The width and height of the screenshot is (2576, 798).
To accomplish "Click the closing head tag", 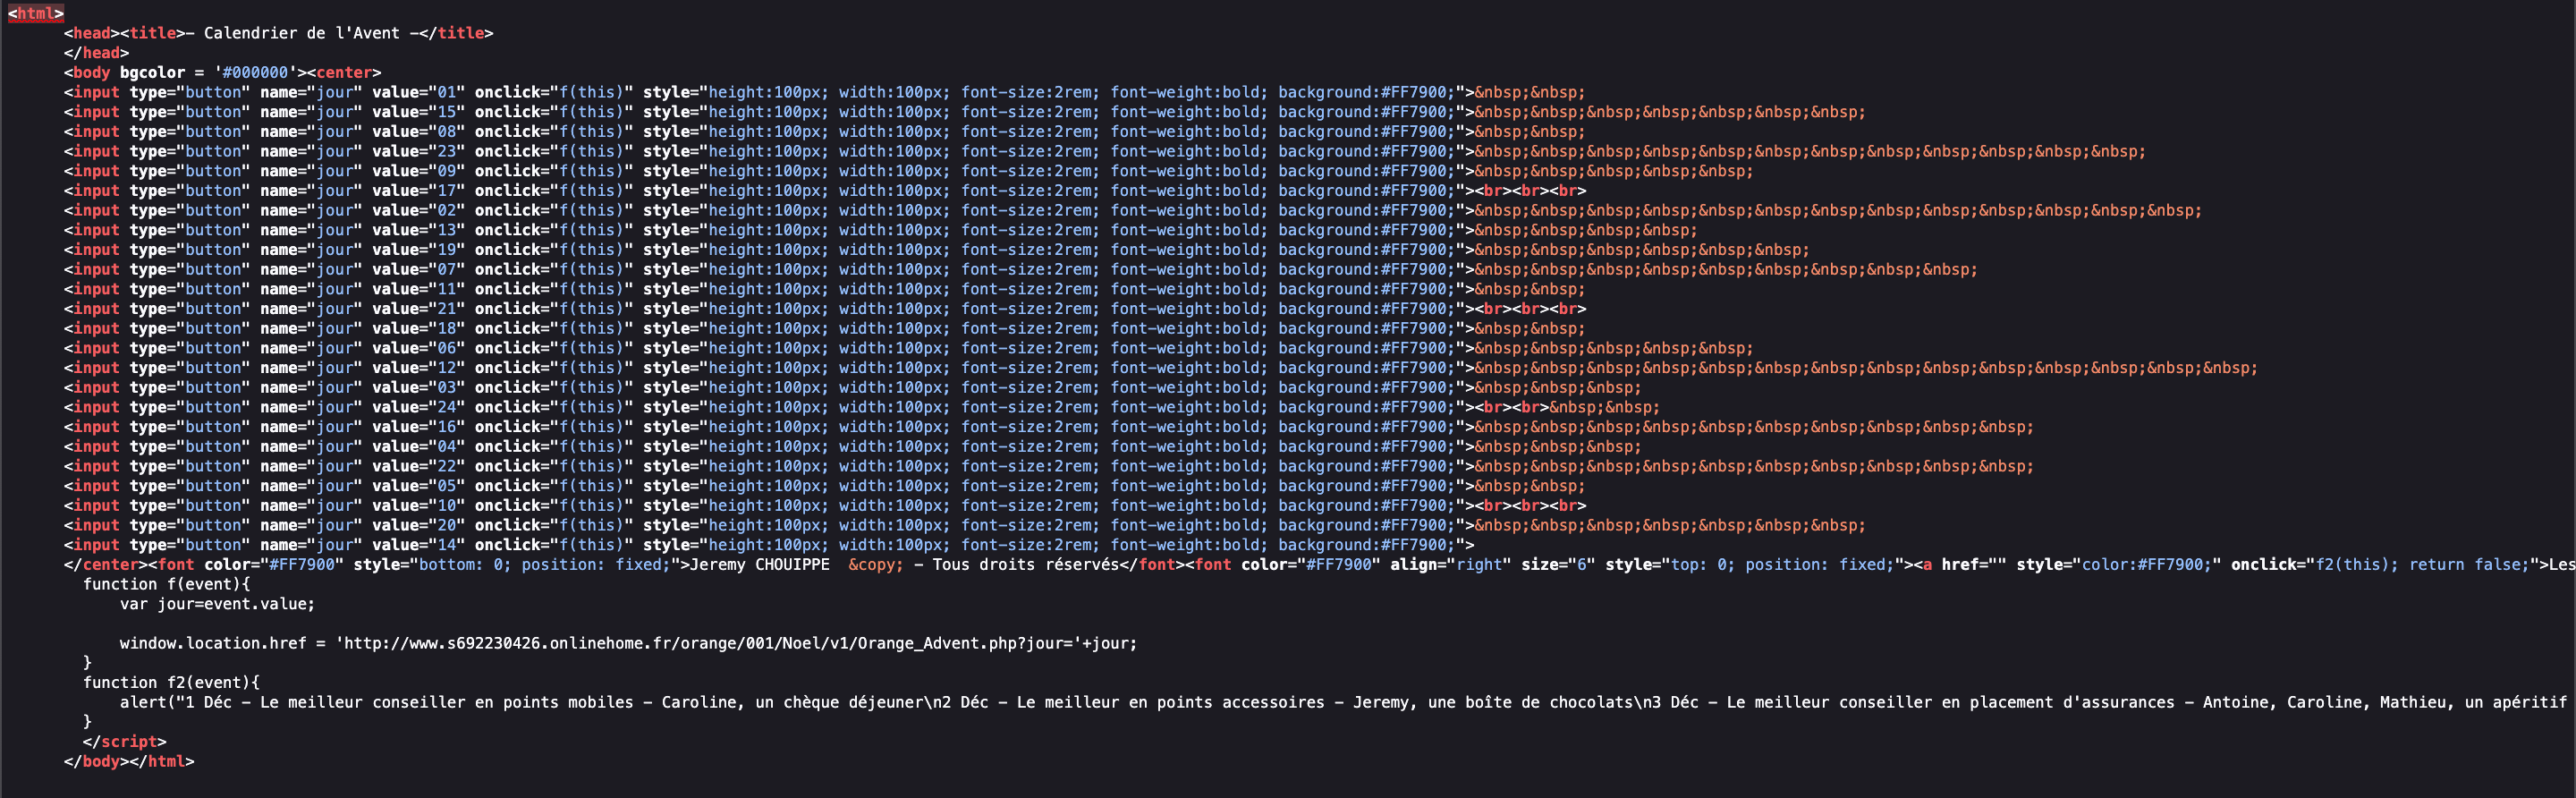I will [97, 53].
